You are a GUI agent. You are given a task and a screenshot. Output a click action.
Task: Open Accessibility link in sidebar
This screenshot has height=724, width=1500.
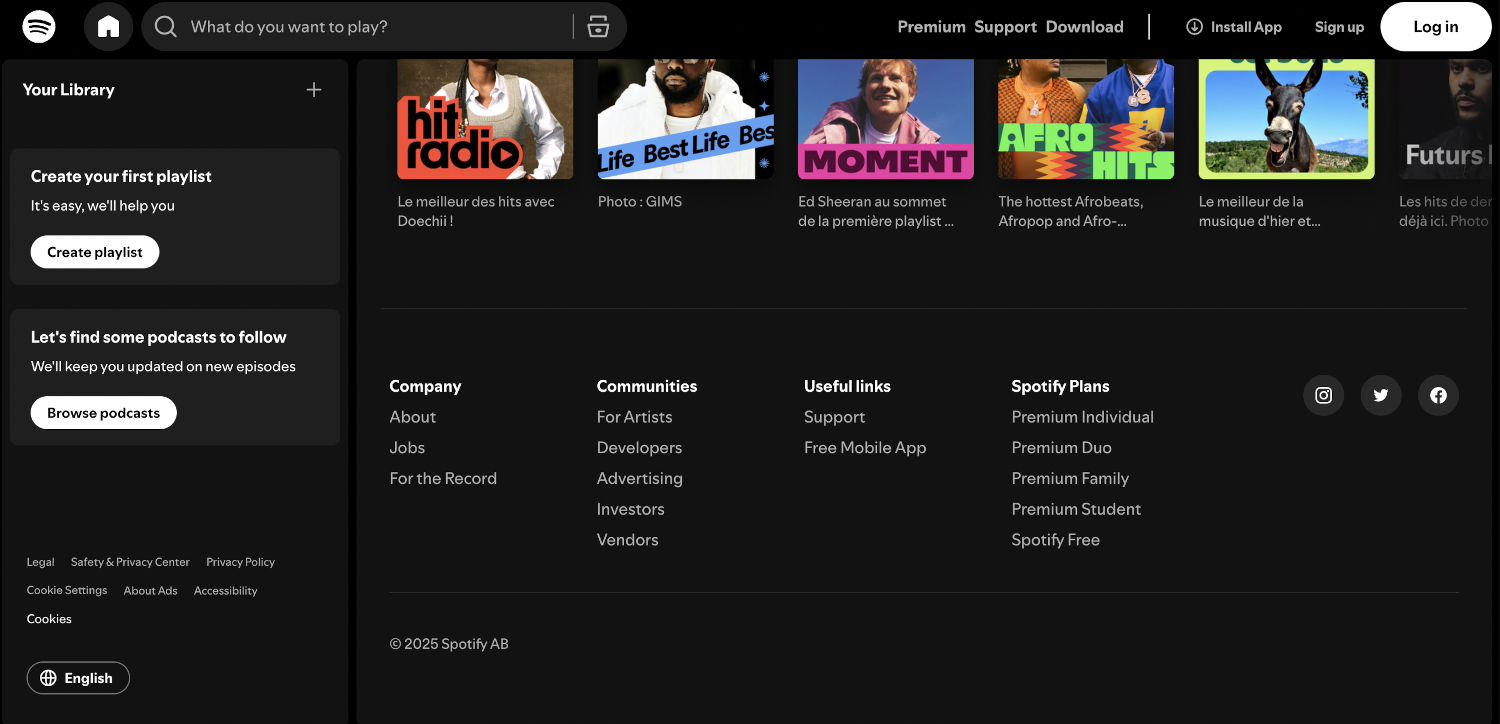pyautogui.click(x=225, y=591)
